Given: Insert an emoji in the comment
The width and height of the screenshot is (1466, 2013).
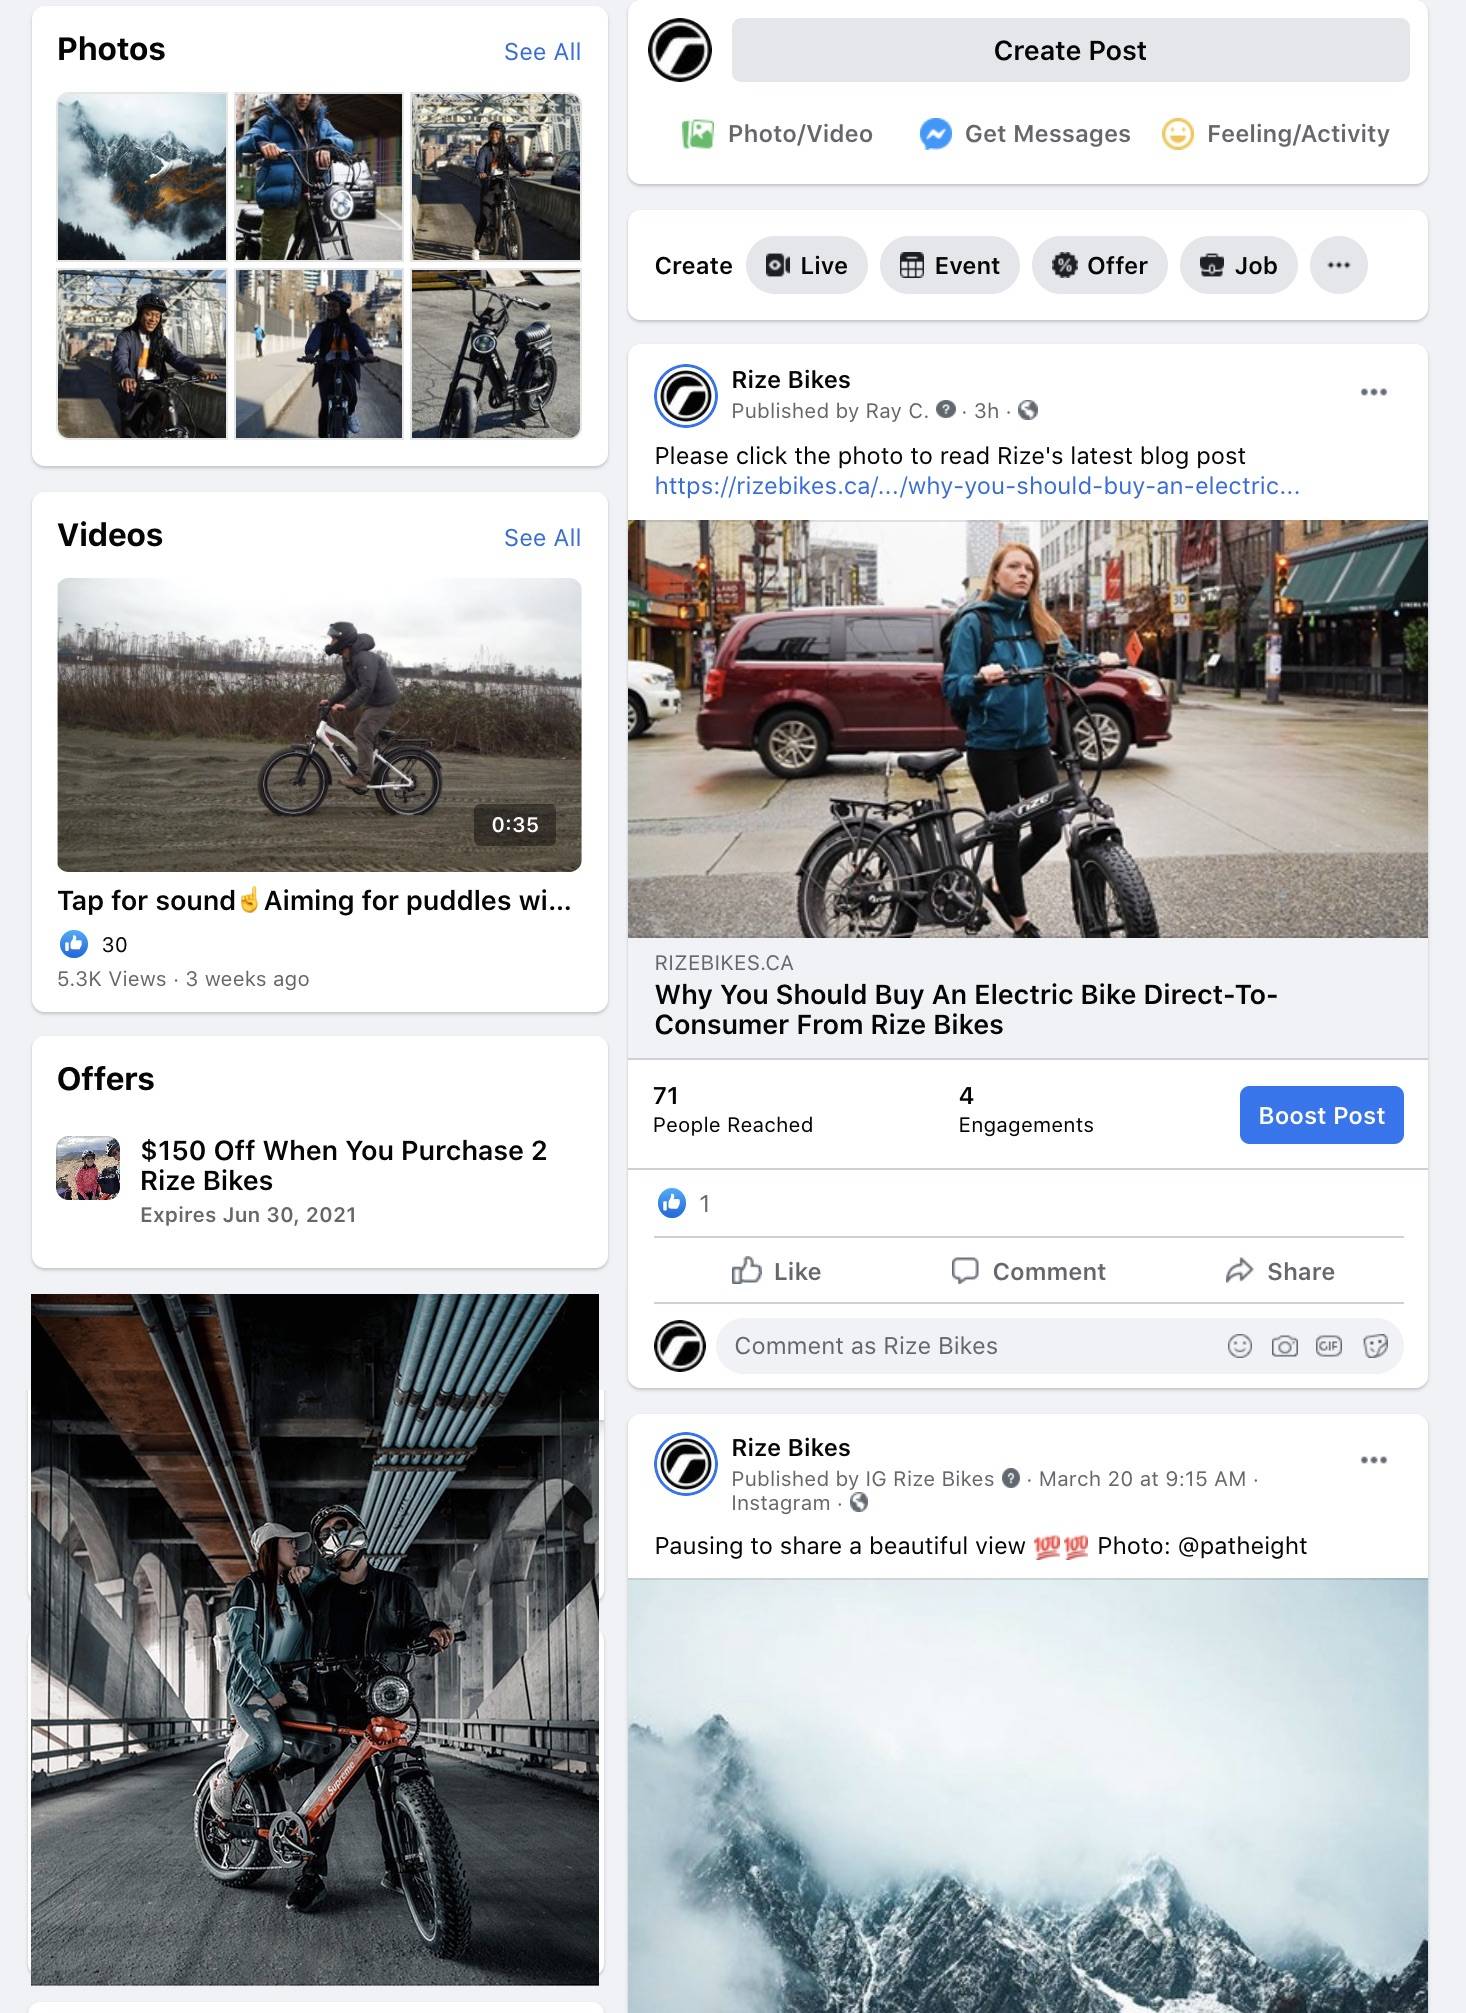Looking at the screenshot, I should tap(1240, 1346).
